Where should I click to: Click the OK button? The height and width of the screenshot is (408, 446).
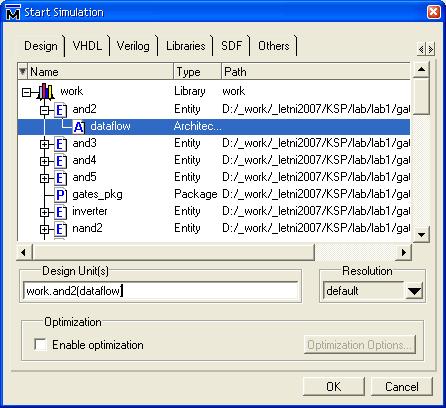(x=333, y=387)
